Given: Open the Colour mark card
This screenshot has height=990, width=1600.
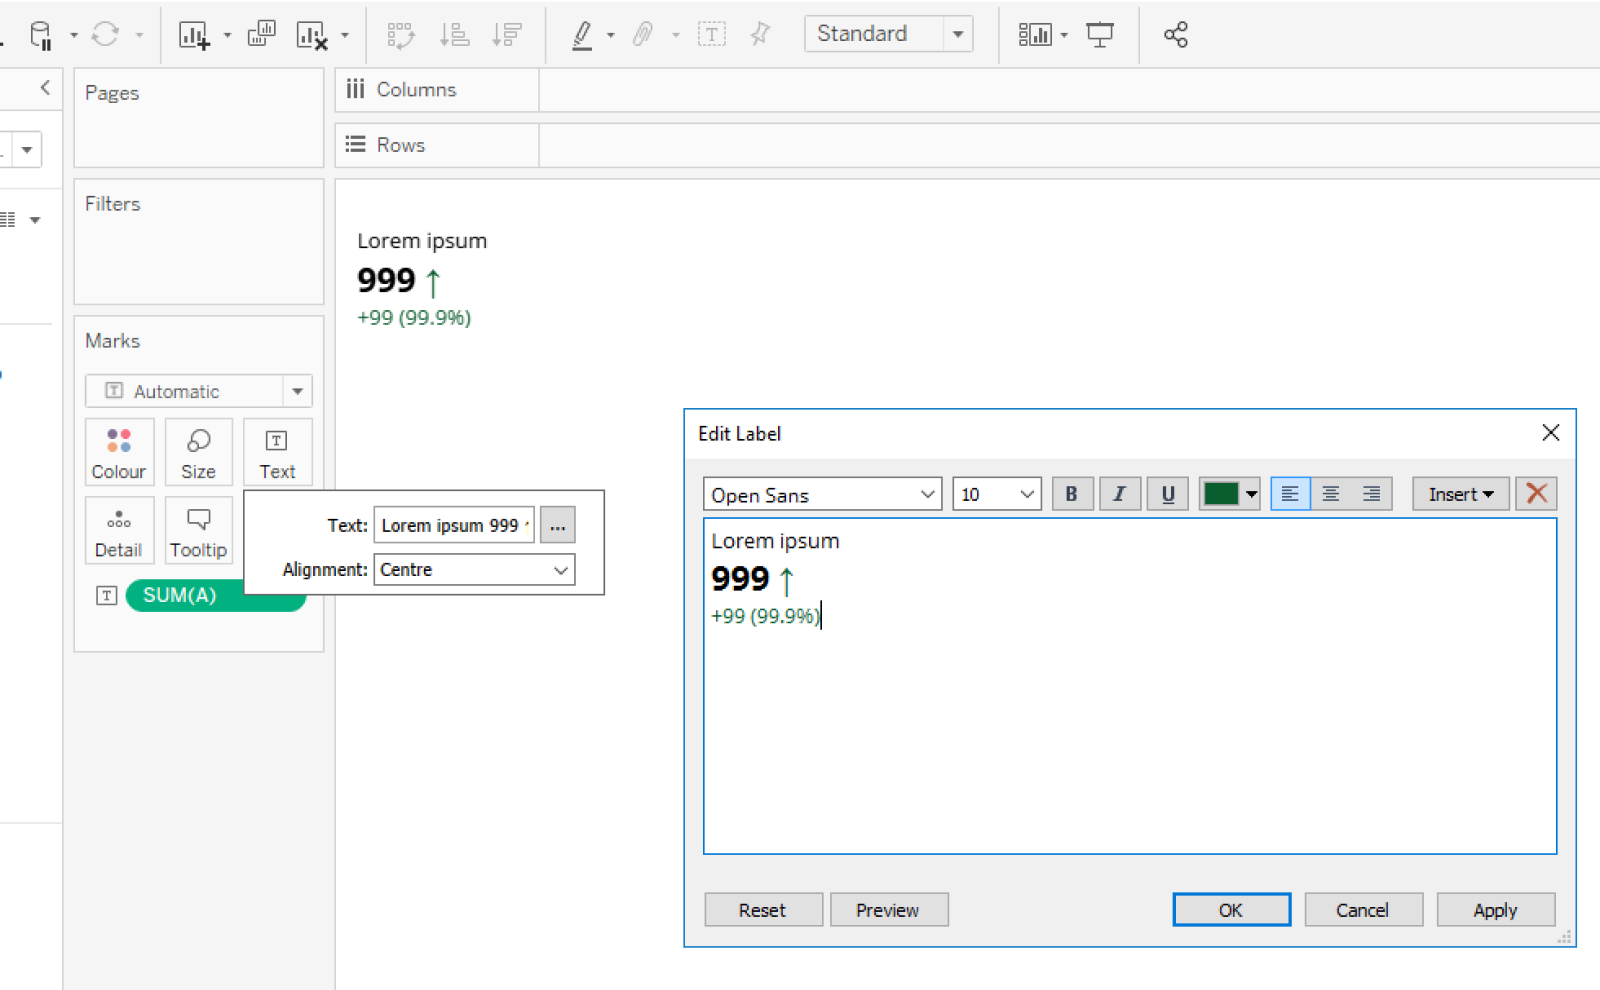Looking at the screenshot, I should pyautogui.click(x=119, y=452).
